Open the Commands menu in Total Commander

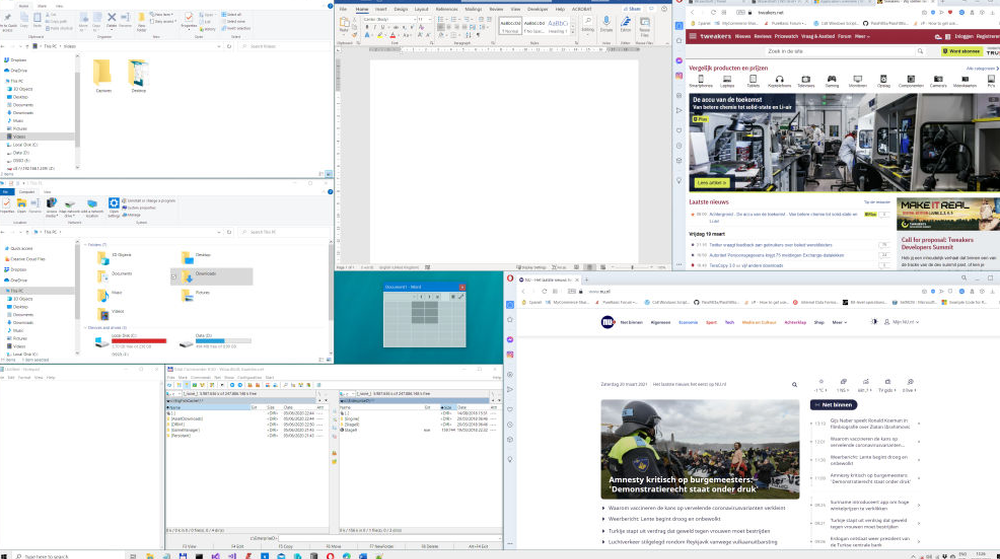[200, 377]
